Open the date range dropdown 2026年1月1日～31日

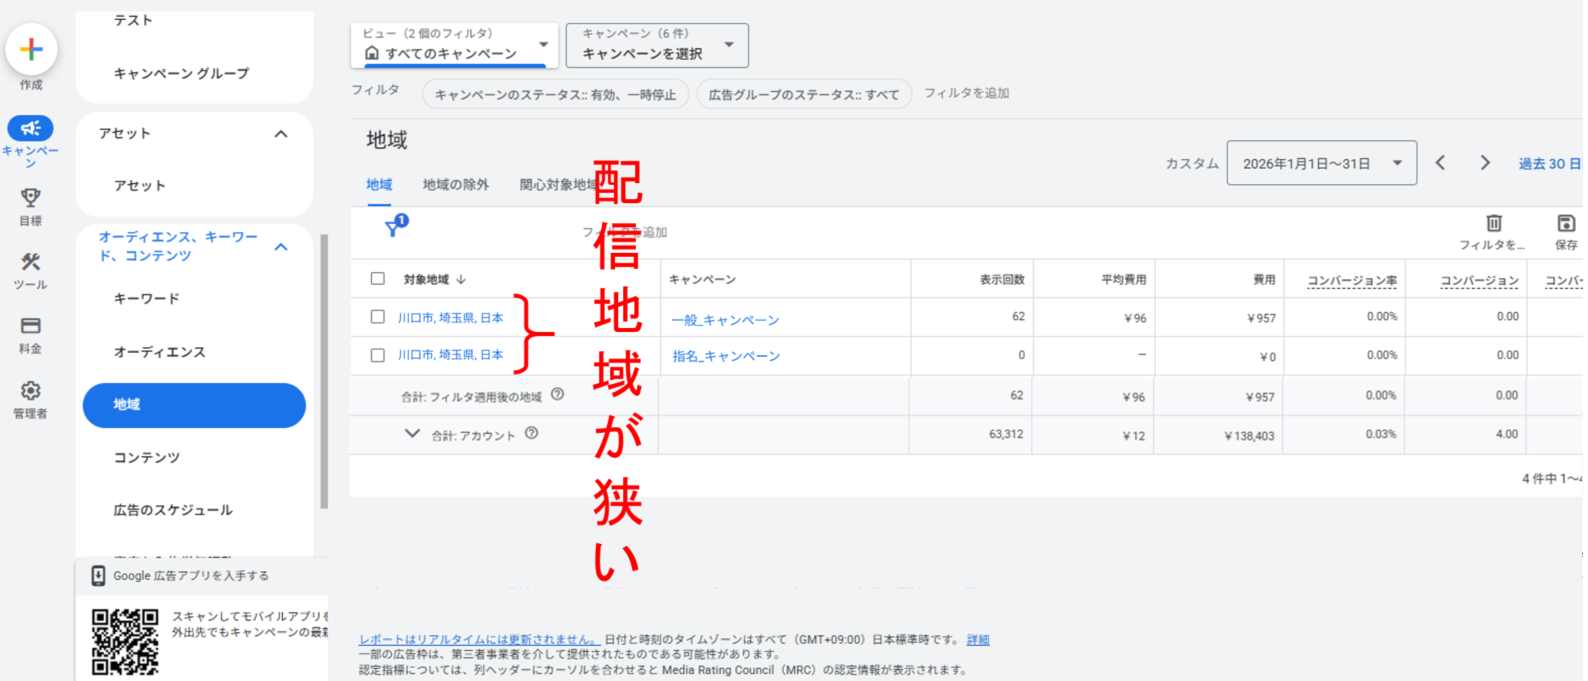1320,163
